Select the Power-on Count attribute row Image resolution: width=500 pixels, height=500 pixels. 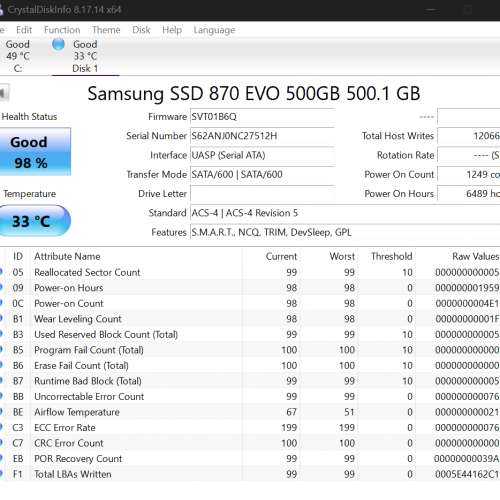click(250, 303)
